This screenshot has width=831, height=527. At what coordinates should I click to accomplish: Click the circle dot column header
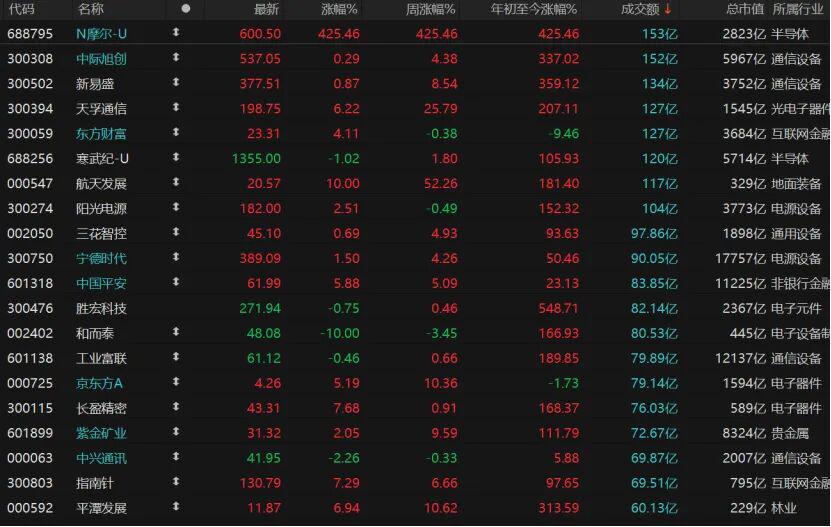(x=185, y=9)
